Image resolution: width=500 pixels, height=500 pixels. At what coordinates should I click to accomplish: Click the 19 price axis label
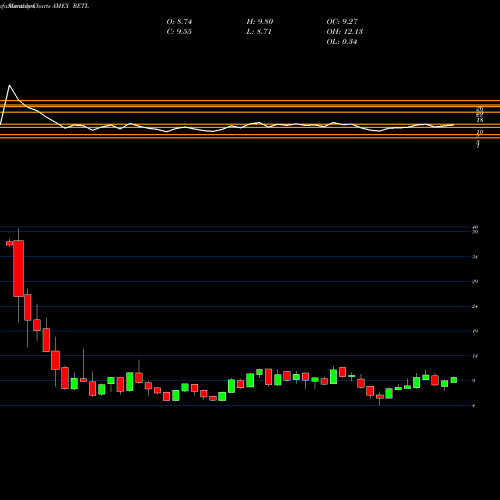point(475,331)
